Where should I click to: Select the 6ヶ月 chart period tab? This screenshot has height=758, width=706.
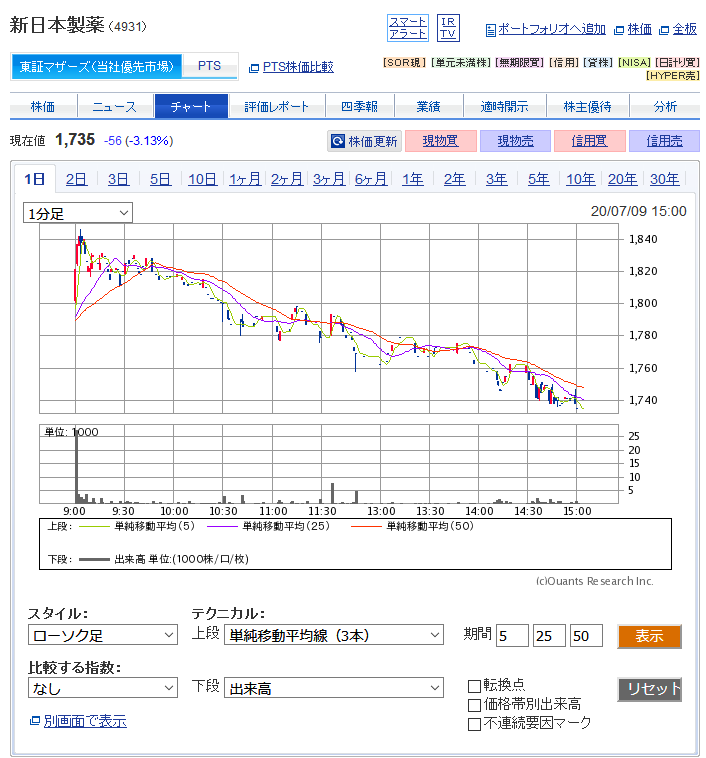coord(370,180)
